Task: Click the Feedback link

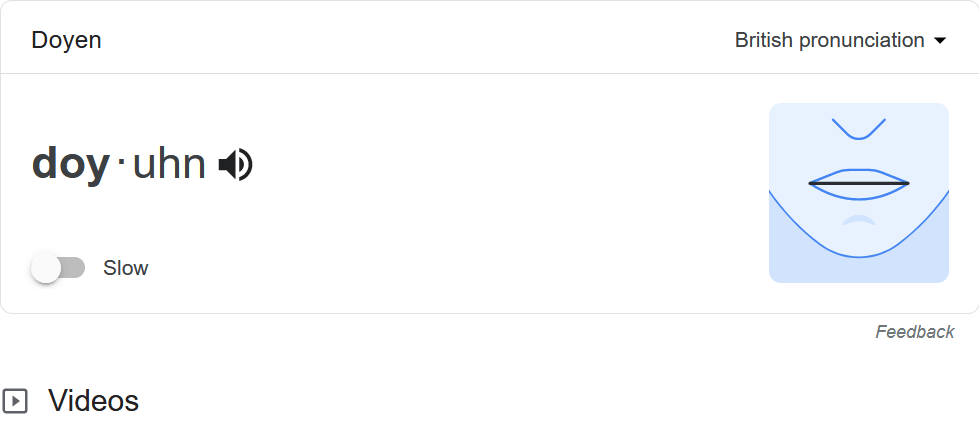Action: point(914,332)
